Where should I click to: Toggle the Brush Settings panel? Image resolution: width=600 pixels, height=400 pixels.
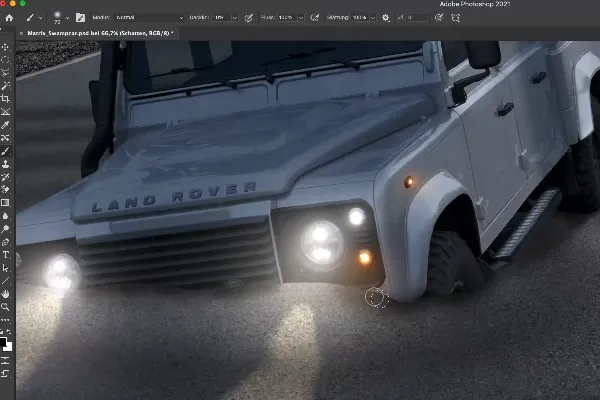point(80,18)
